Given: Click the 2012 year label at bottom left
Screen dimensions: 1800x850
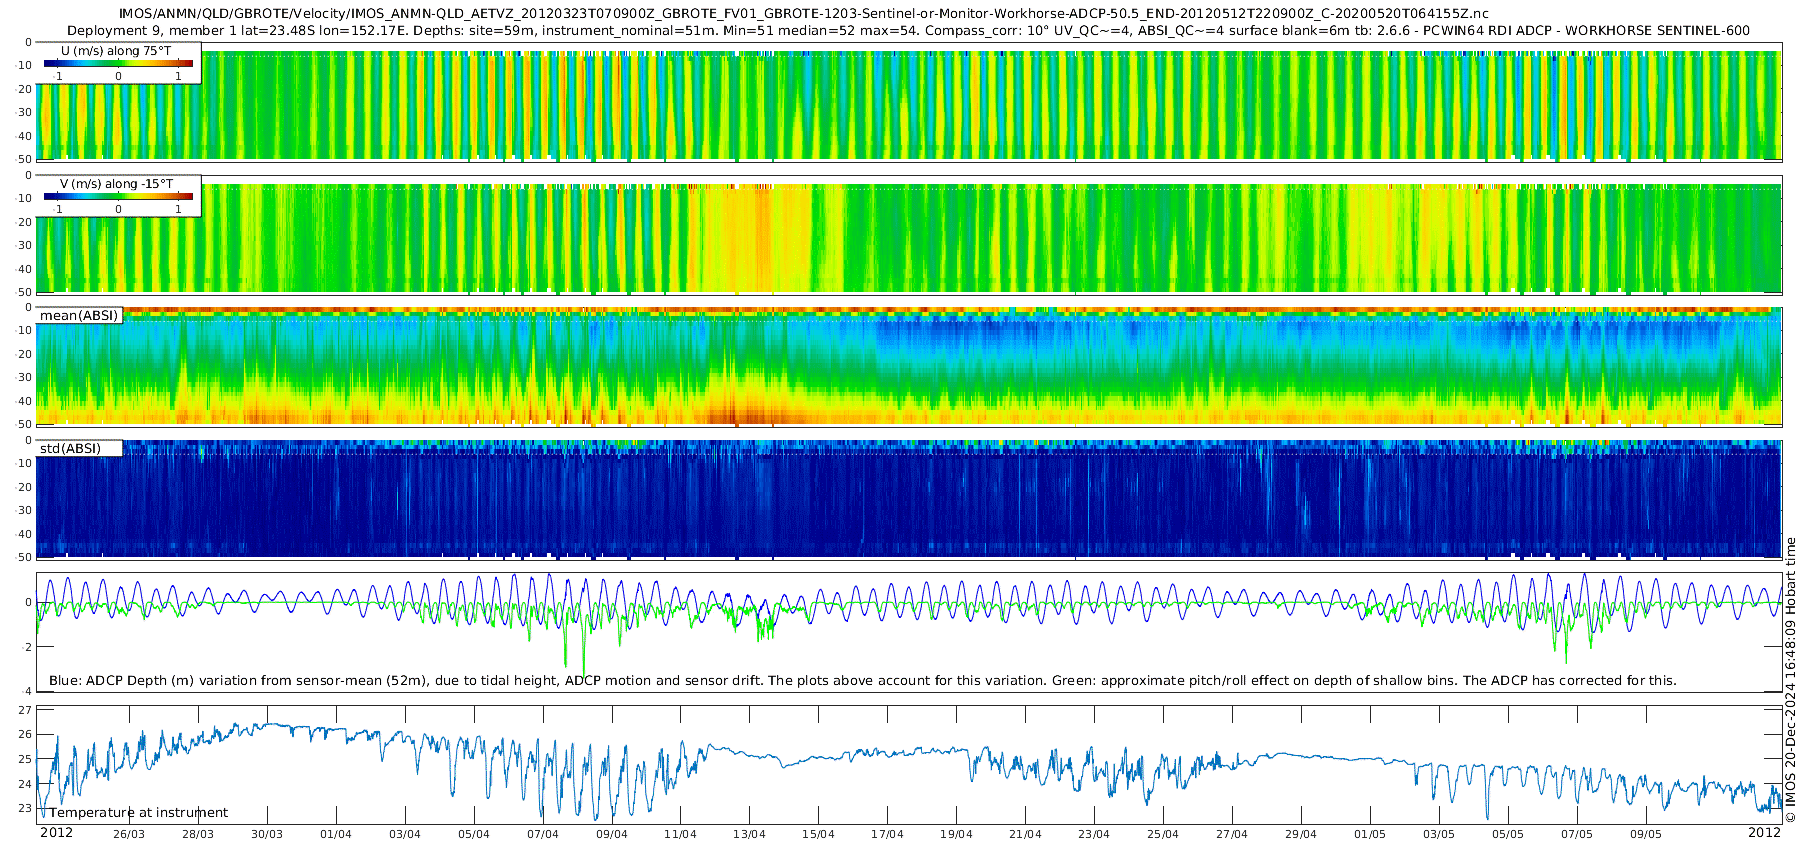Looking at the screenshot, I should pyautogui.click(x=56, y=833).
